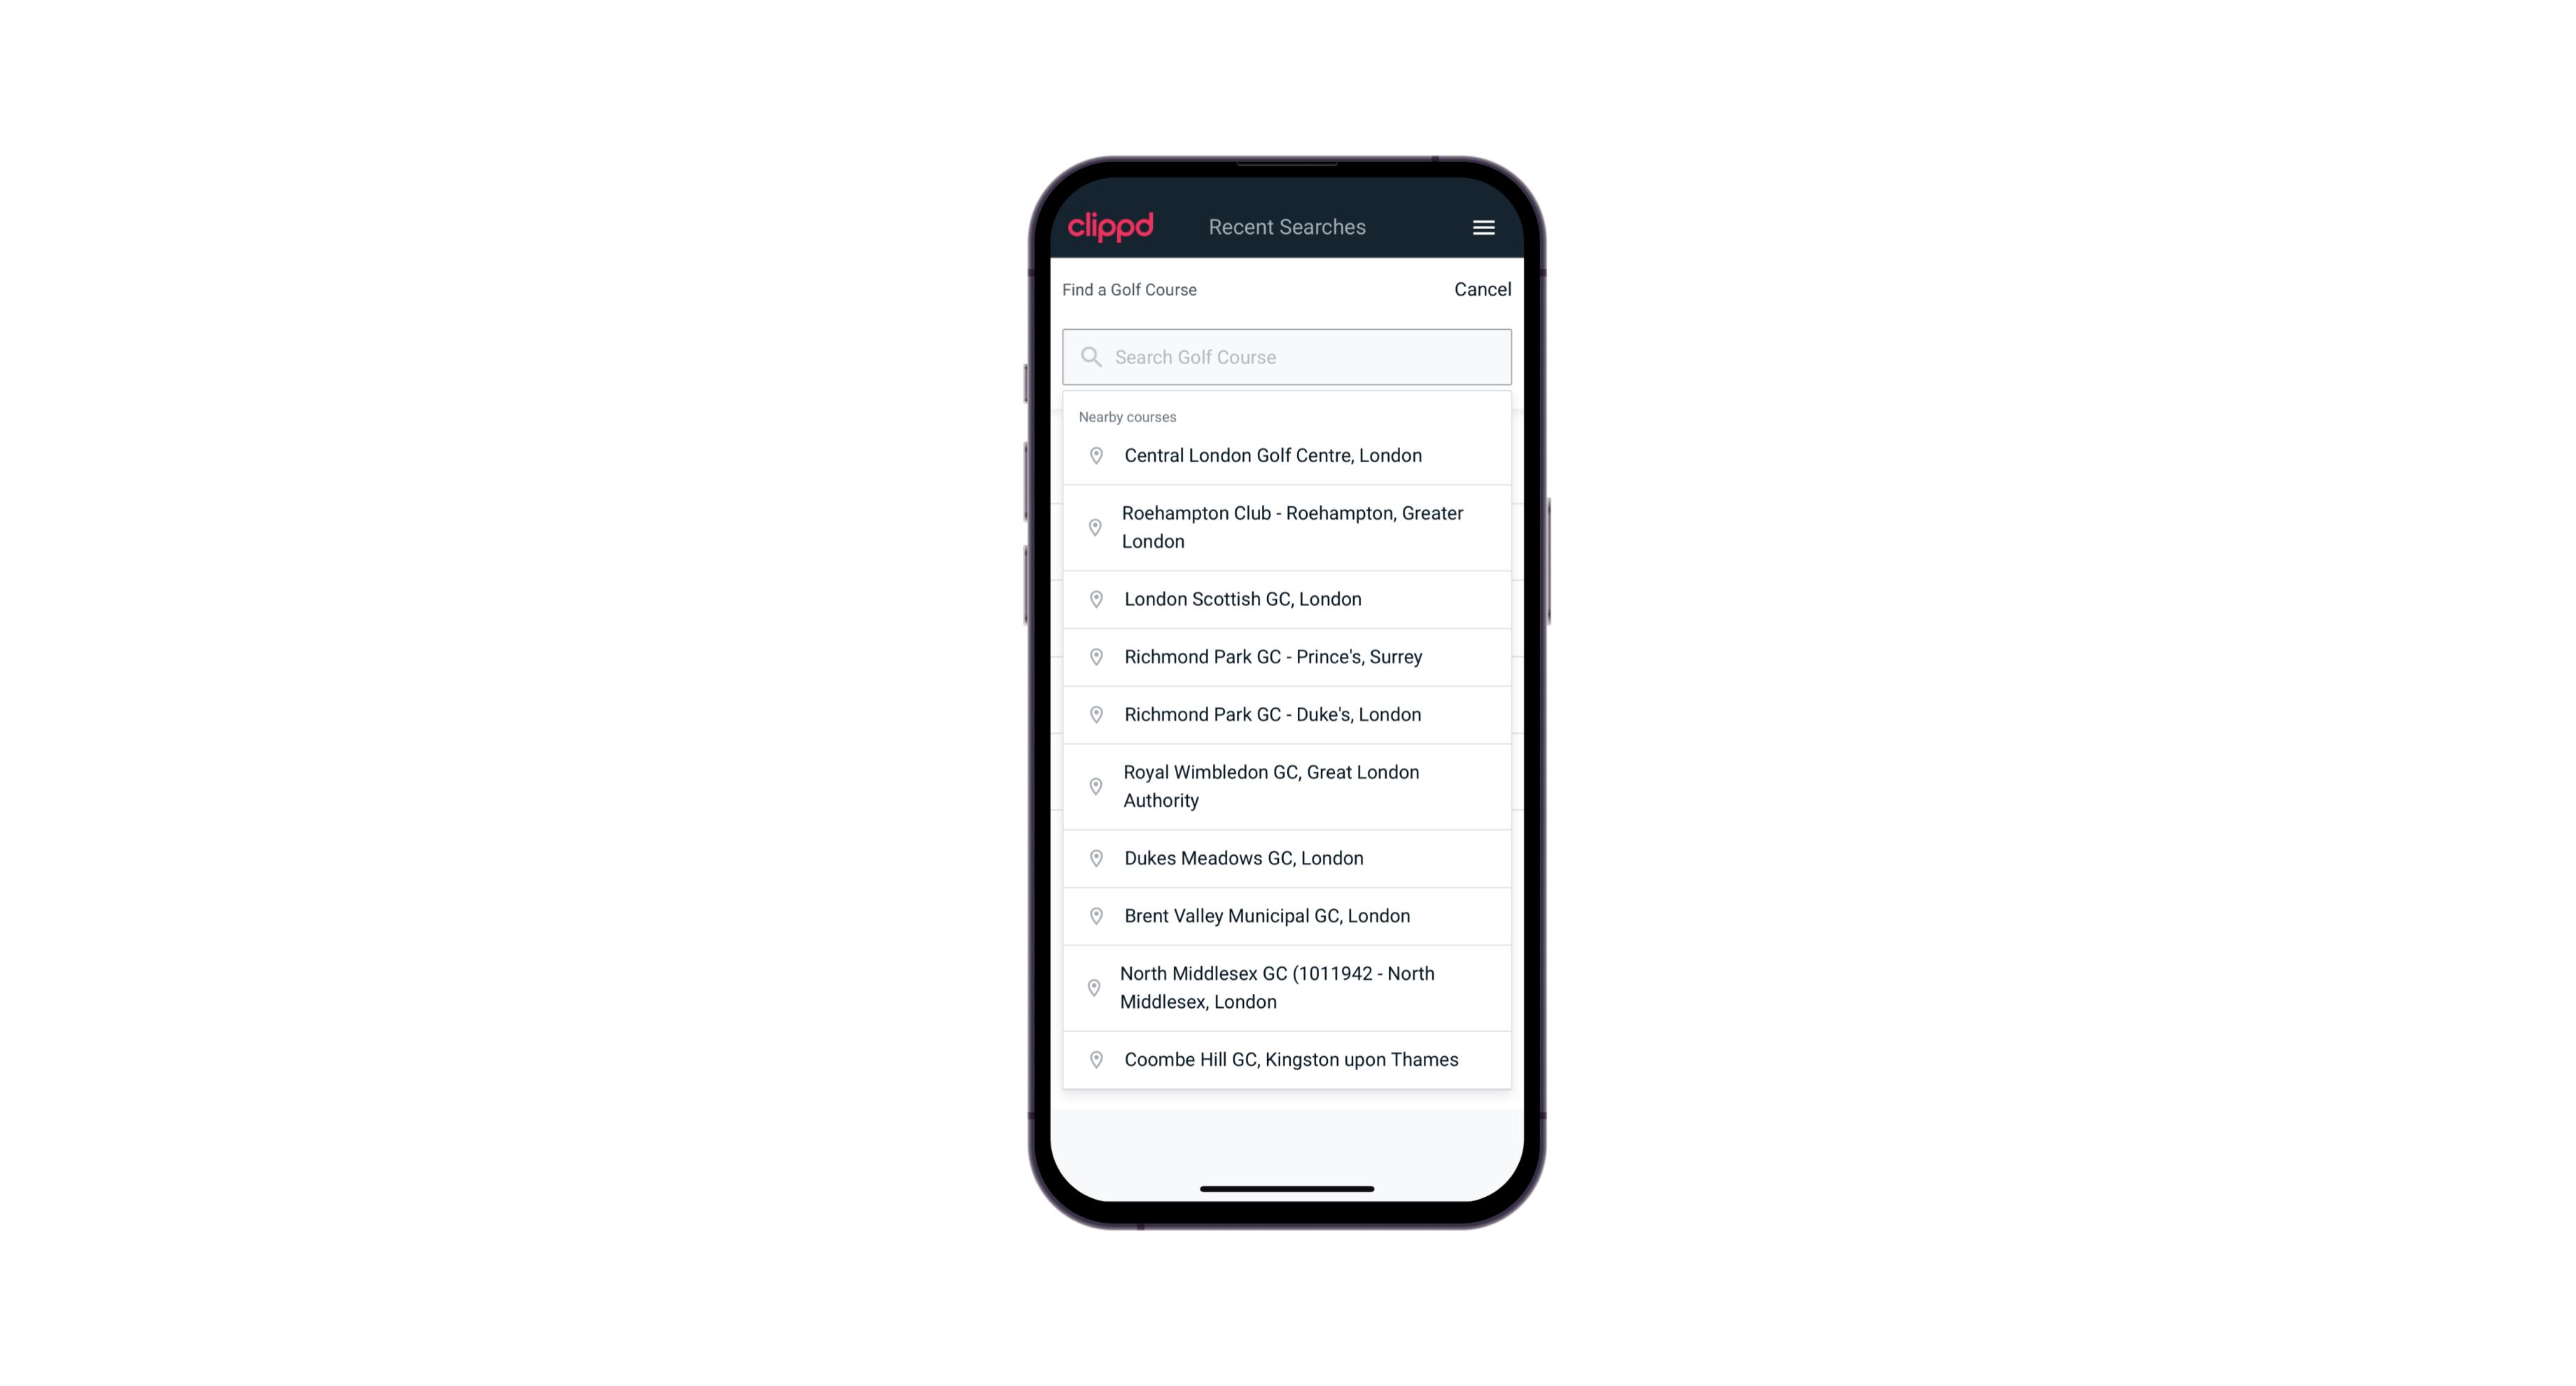
Task: Select North Middlesex GC from nearby courses
Action: [1287, 987]
